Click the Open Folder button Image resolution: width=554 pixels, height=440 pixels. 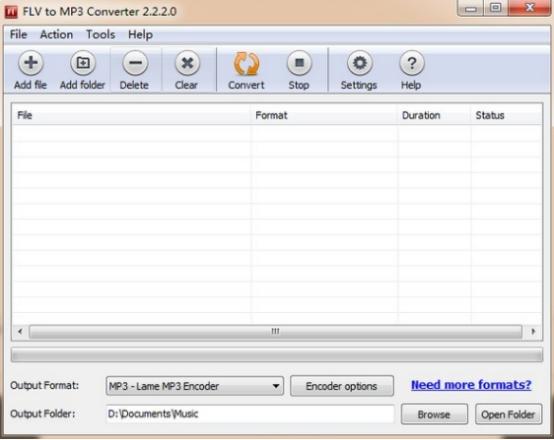point(508,414)
